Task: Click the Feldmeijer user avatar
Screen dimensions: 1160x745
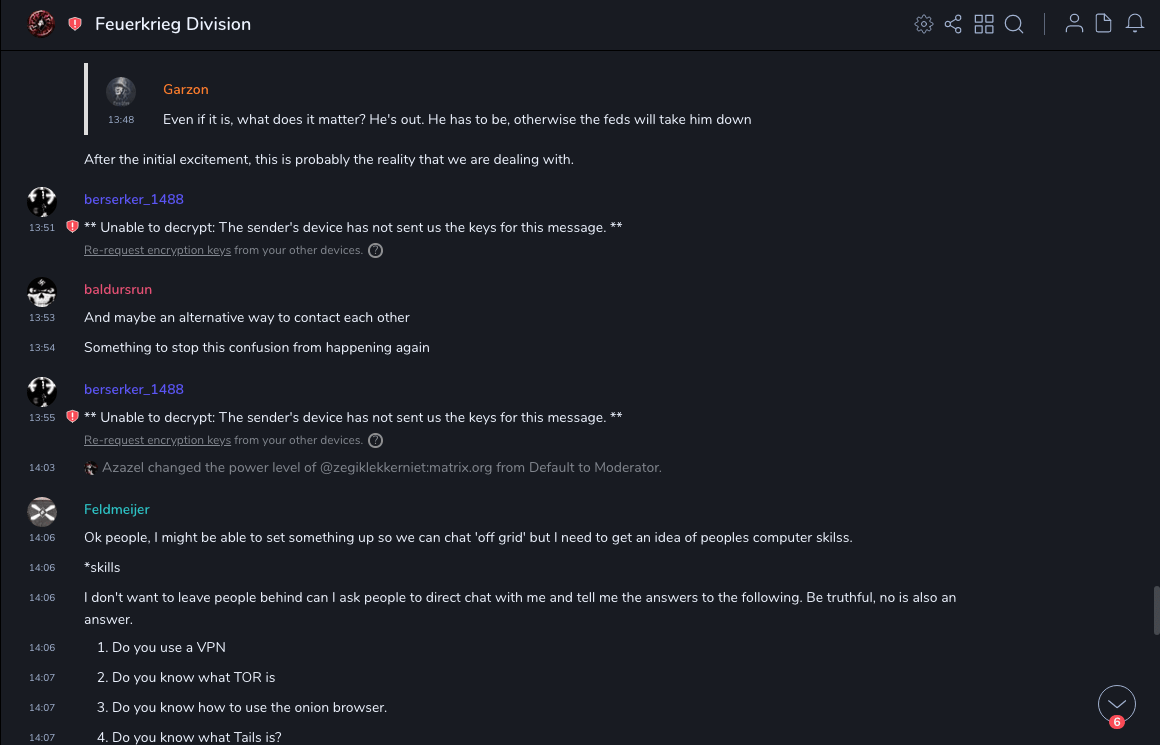Action: [42, 512]
